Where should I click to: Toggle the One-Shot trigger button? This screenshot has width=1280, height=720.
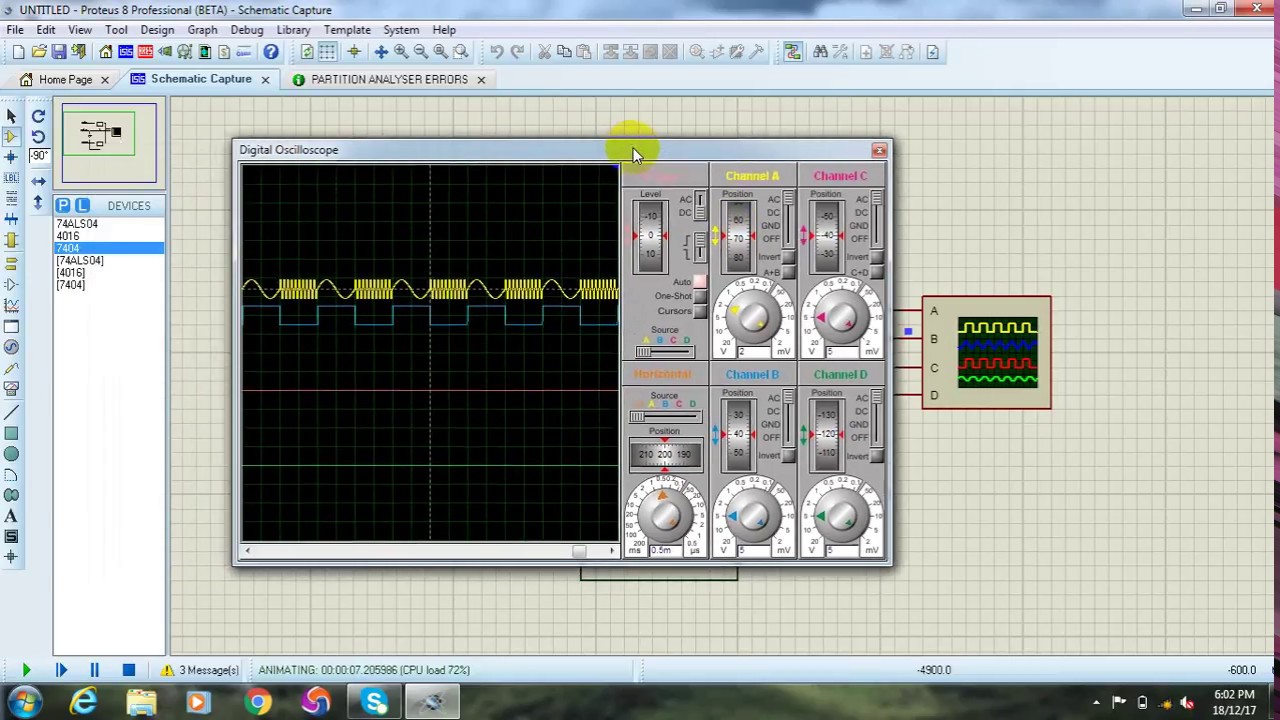[x=700, y=296]
